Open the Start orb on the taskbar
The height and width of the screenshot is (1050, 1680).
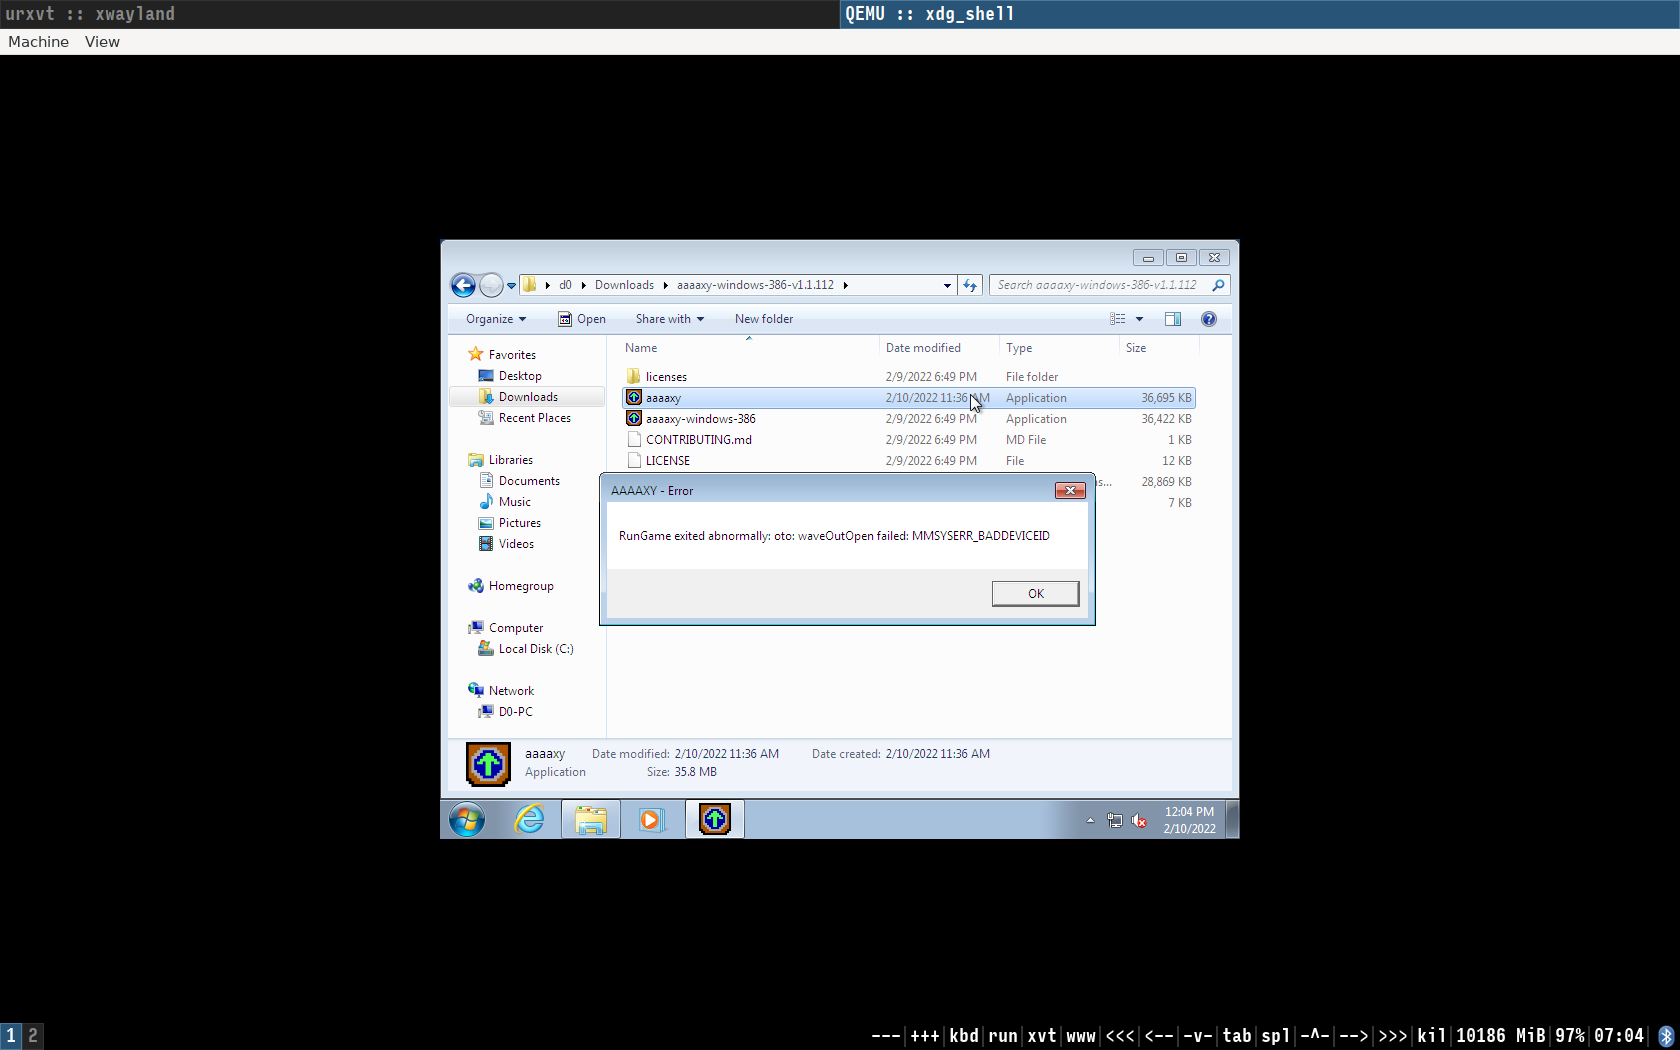465,819
